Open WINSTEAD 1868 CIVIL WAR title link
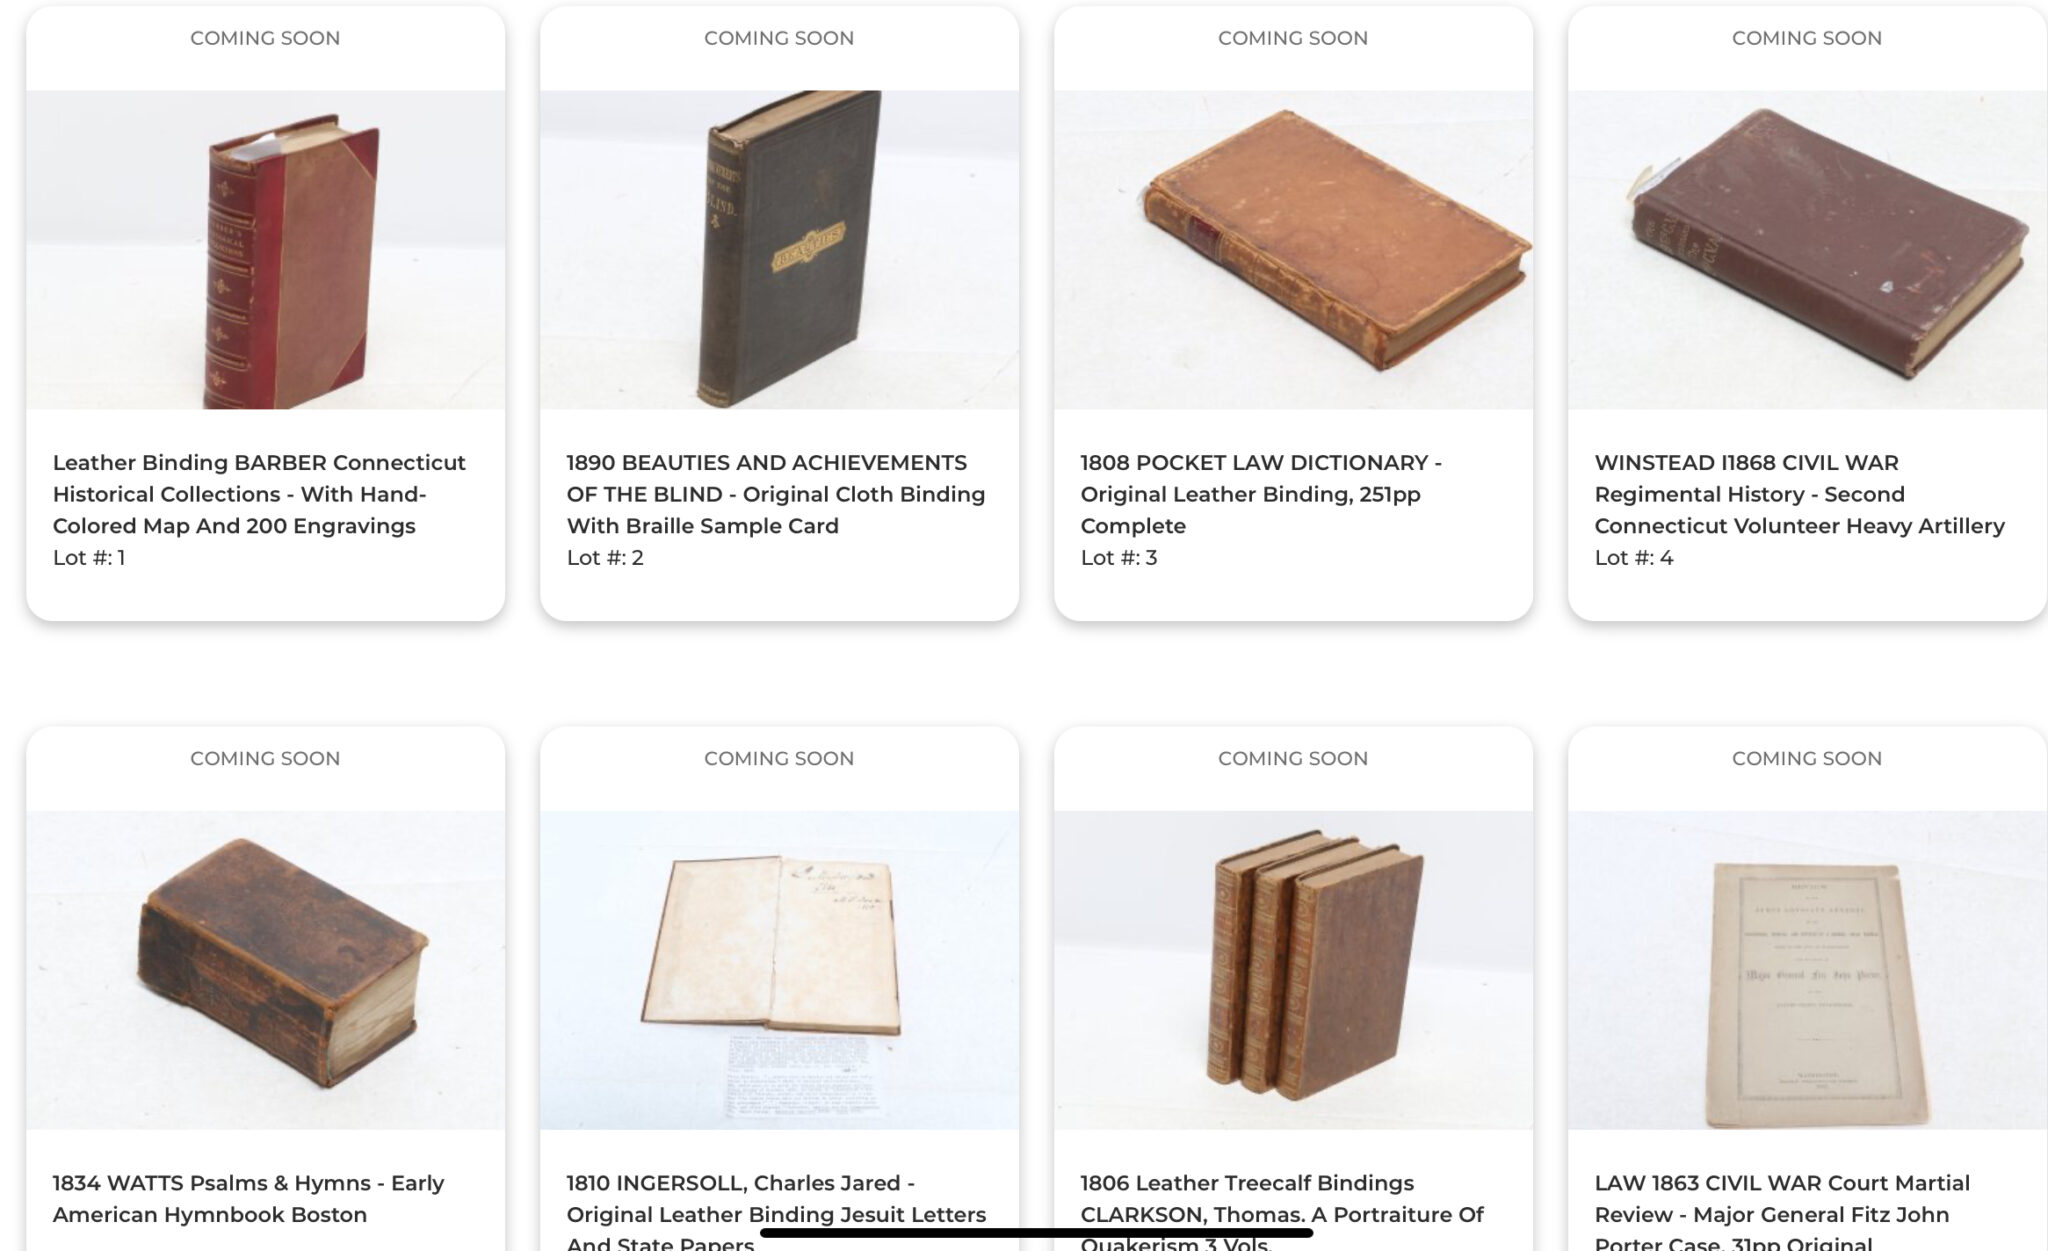Screen dimensions: 2048x1251 [1800, 494]
